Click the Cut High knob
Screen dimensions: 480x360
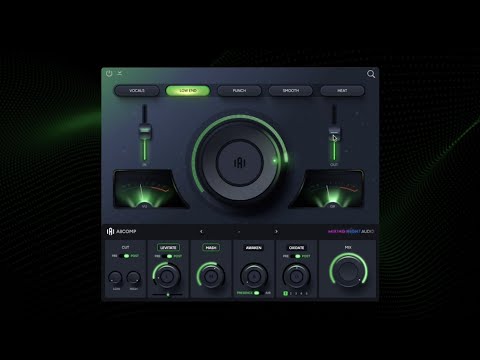(x=134, y=278)
